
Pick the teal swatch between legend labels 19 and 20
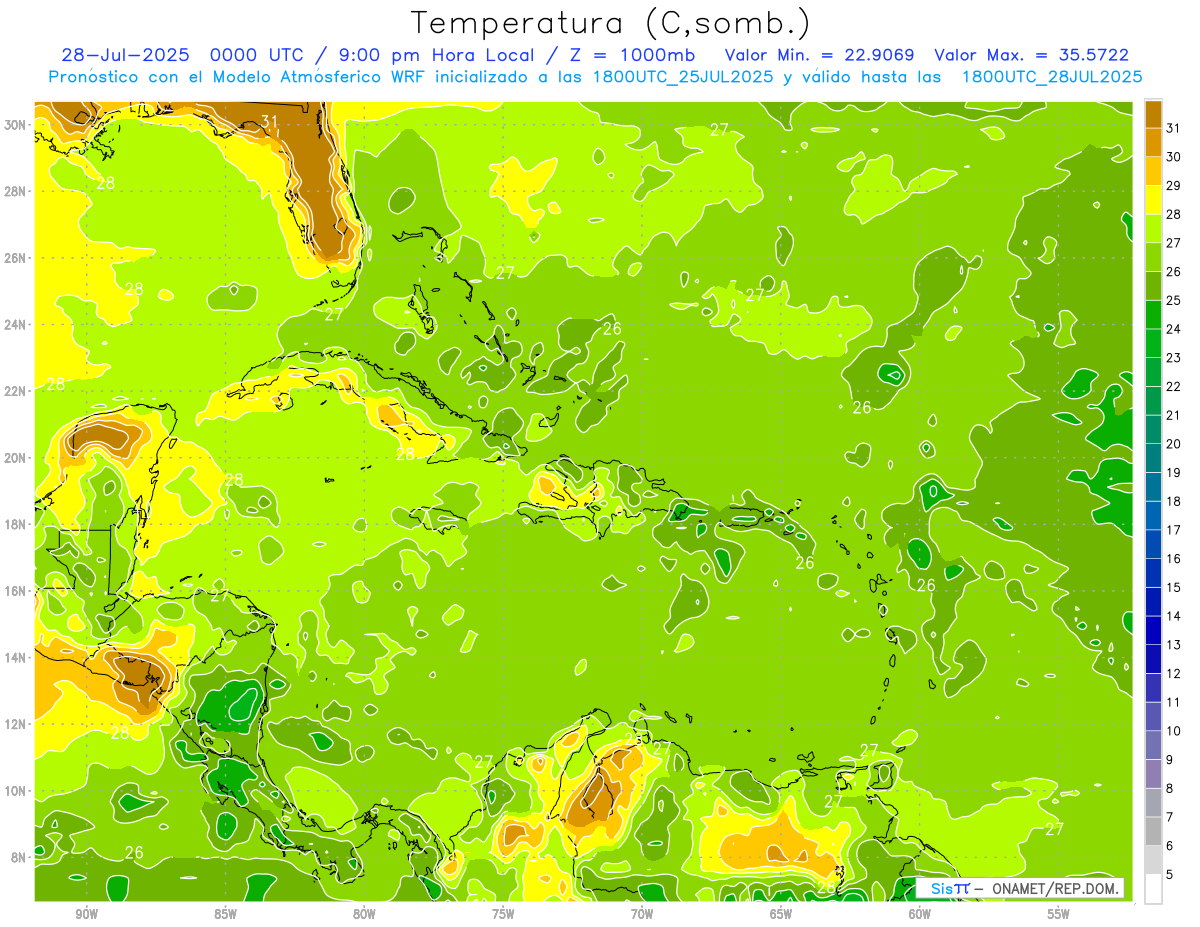tap(1153, 458)
